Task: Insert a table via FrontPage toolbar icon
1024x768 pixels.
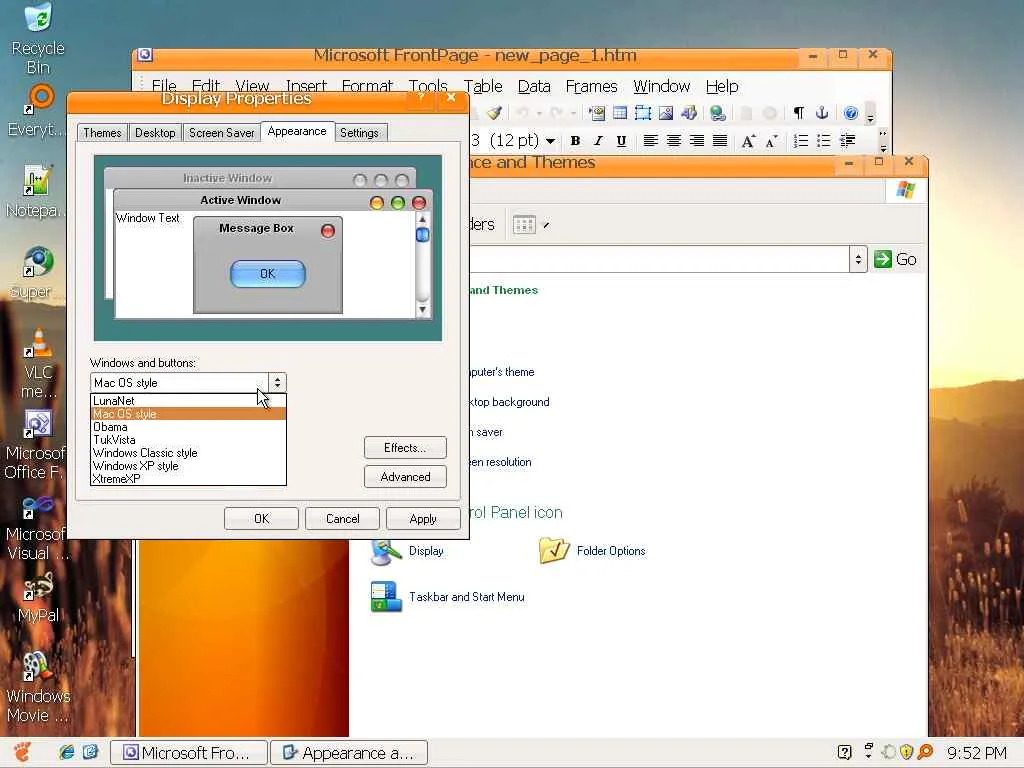Action: (620, 113)
